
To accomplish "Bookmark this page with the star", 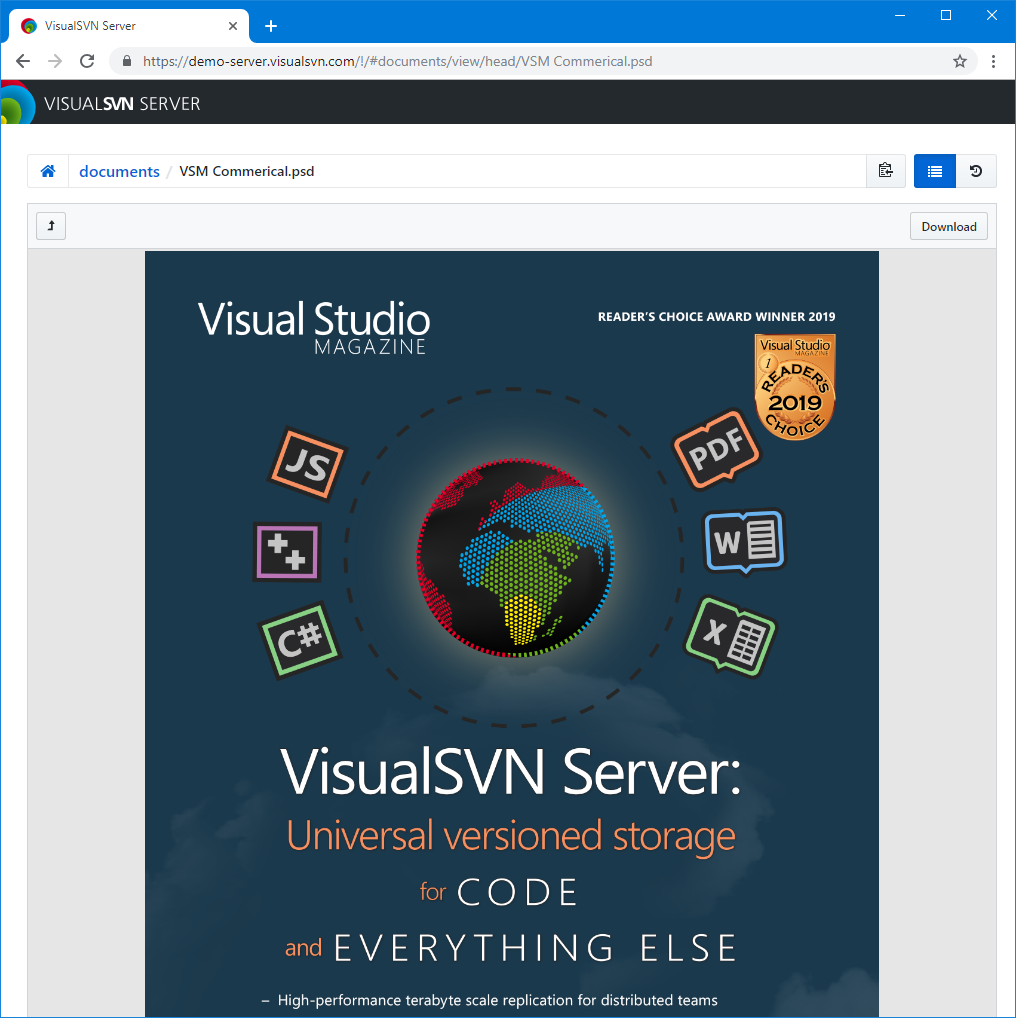I will point(960,61).
